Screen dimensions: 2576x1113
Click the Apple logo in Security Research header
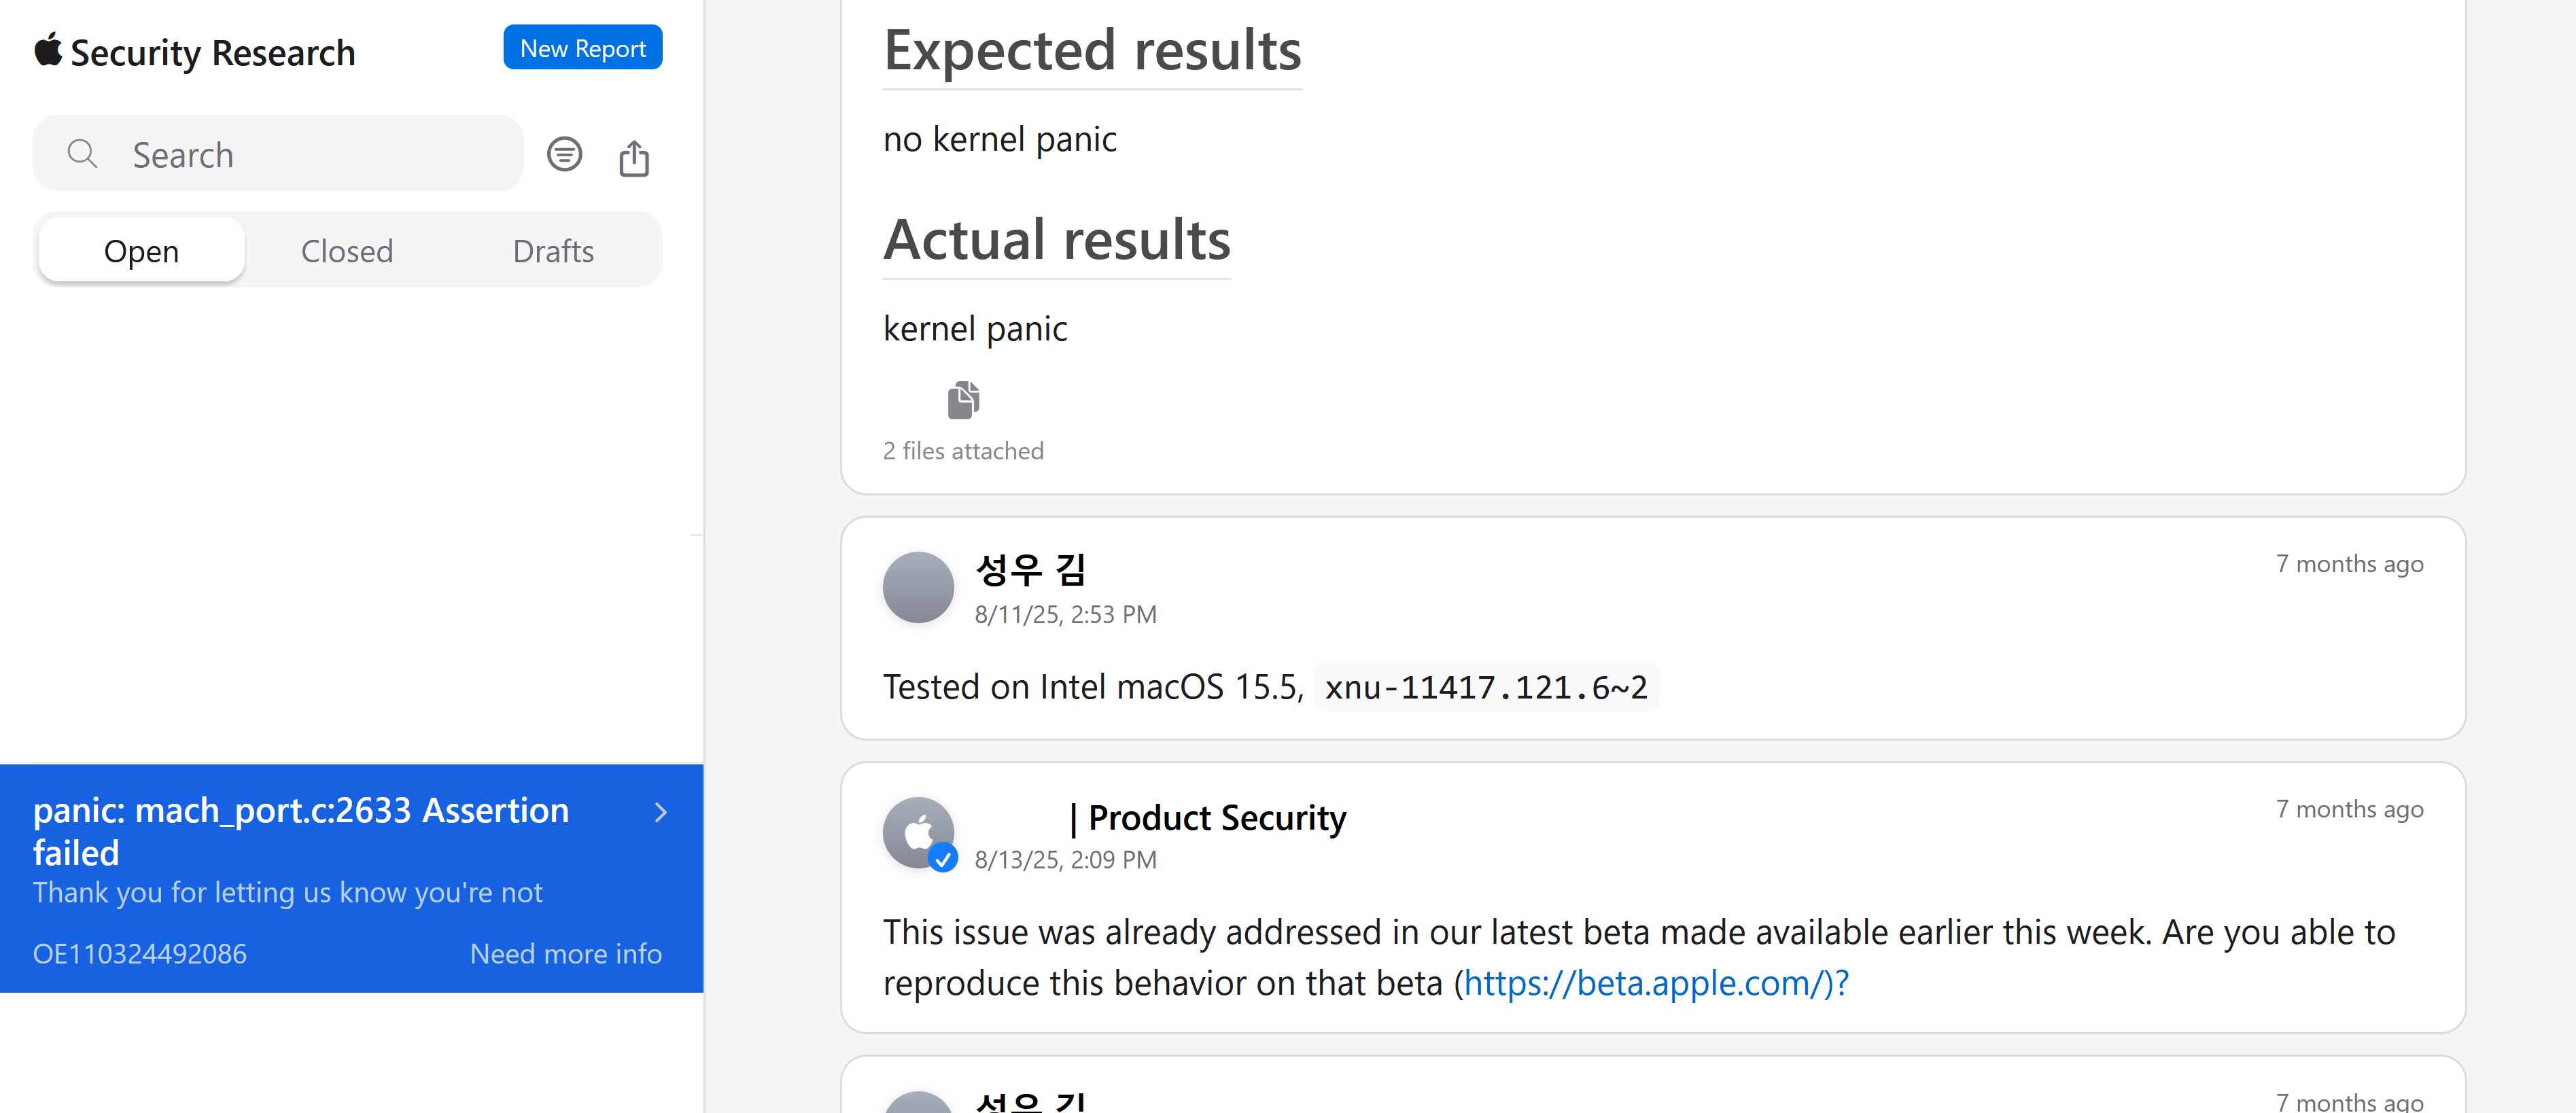tap(48, 50)
